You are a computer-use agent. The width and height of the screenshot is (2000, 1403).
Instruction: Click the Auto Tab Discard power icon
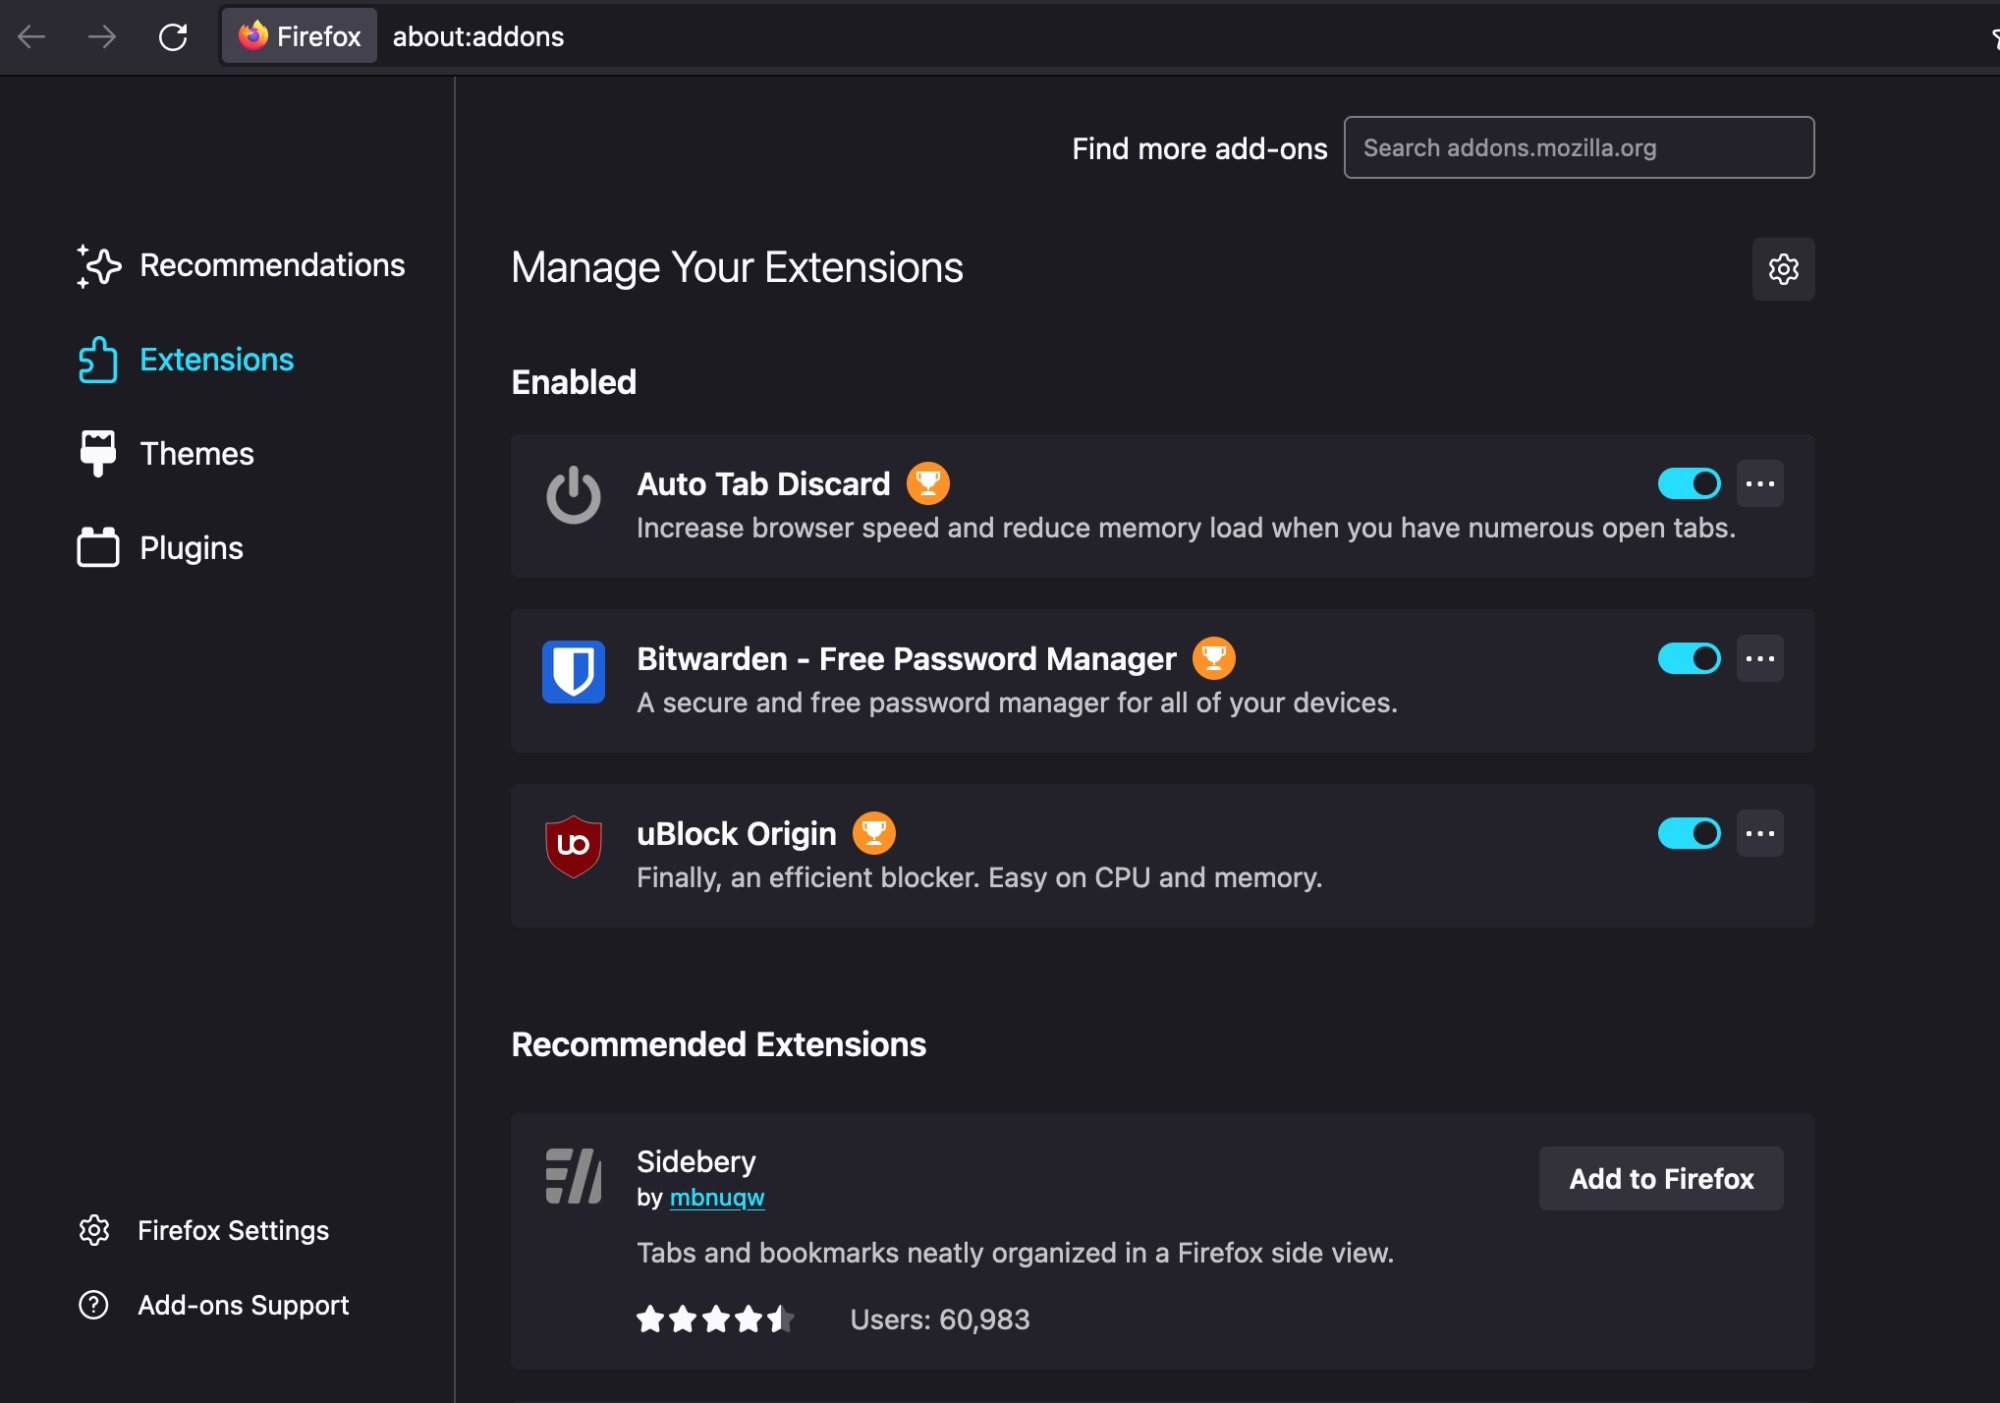573,495
